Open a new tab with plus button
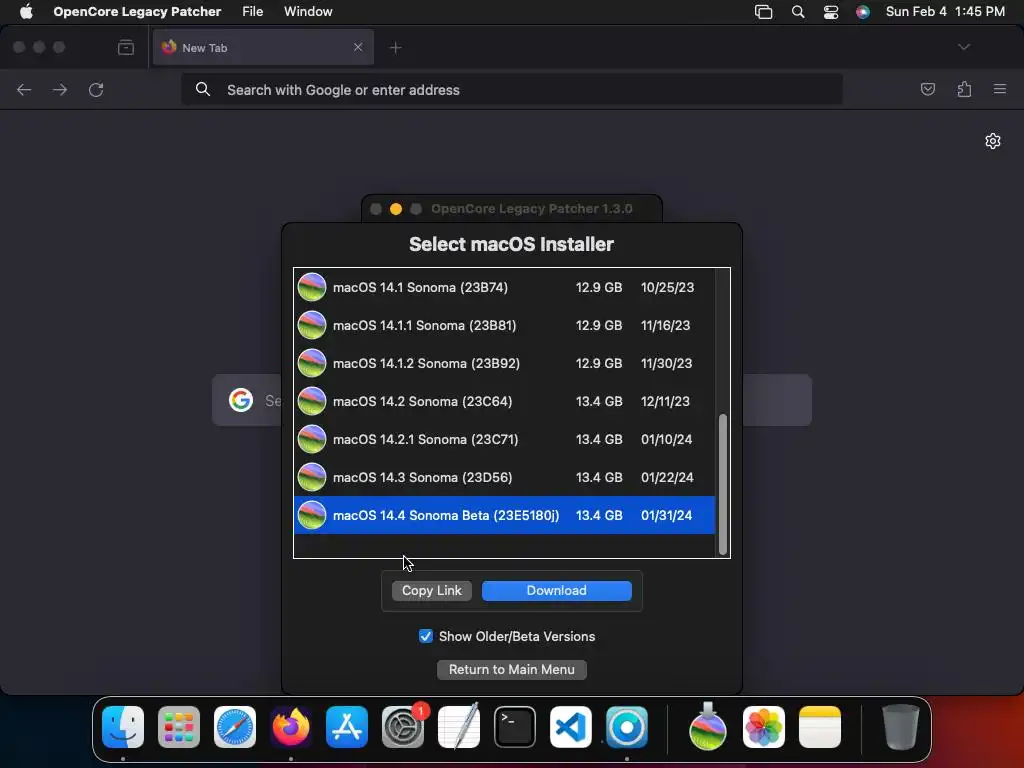This screenshot has height=768, width=1024. [395, 48]
